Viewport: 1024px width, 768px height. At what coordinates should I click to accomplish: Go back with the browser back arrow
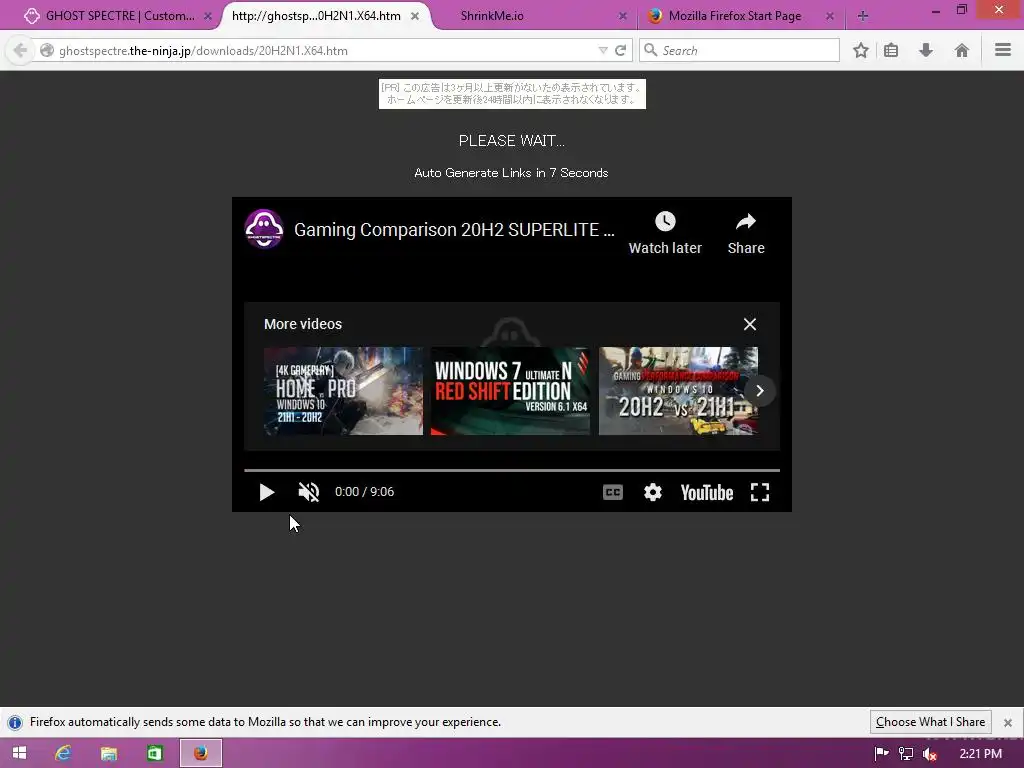click(x=20, y=50)
